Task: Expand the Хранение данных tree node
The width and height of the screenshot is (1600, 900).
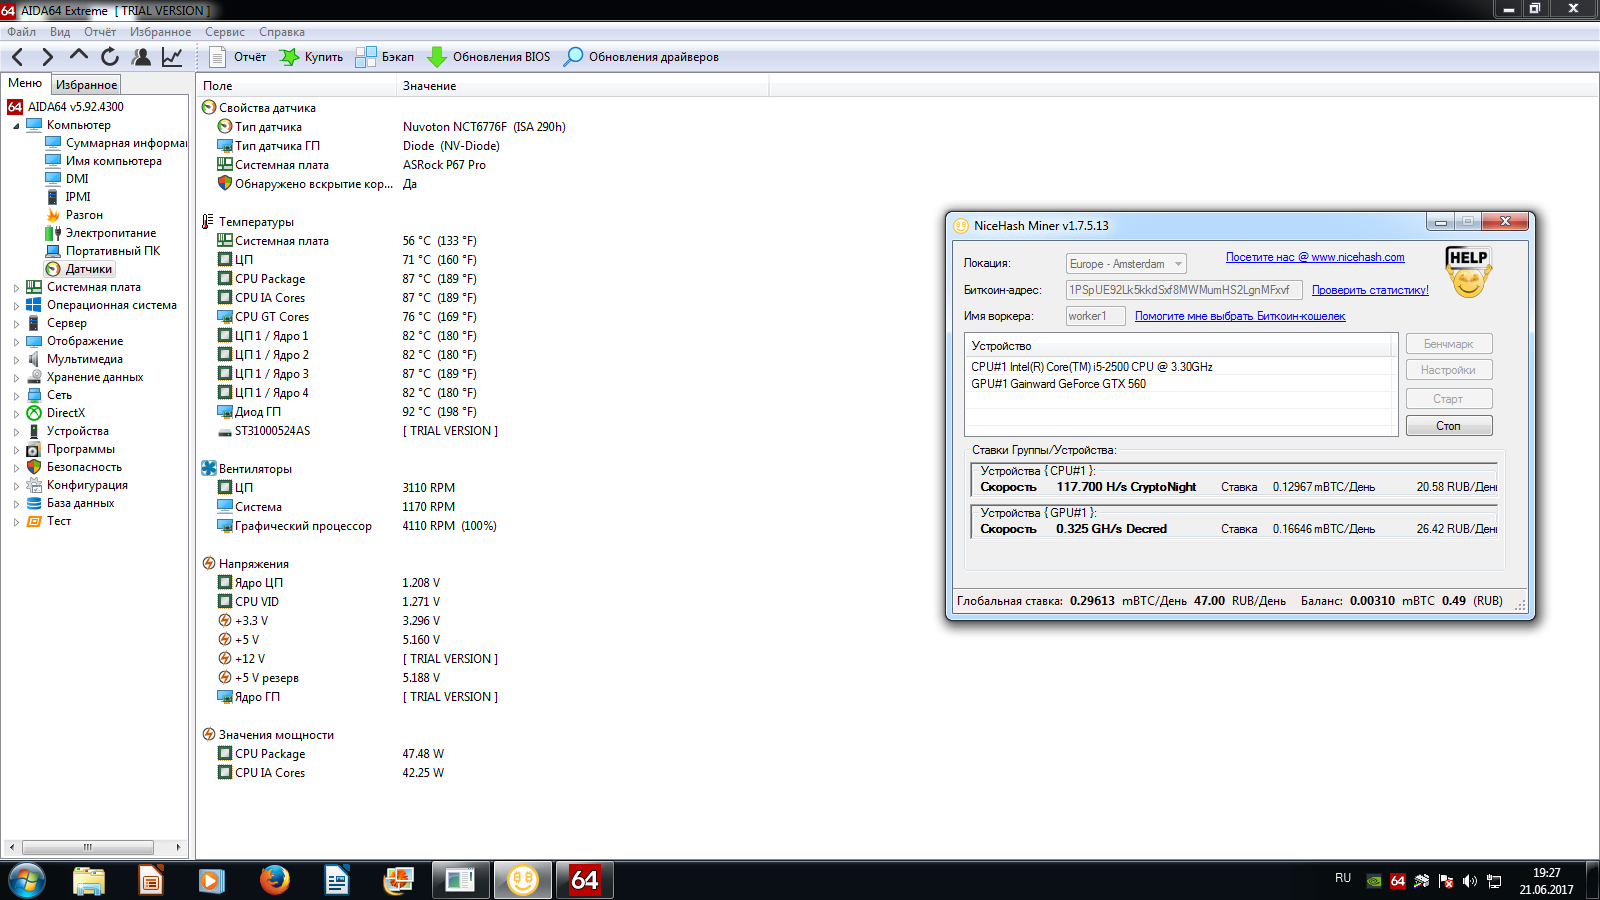Action: (16, 378)
